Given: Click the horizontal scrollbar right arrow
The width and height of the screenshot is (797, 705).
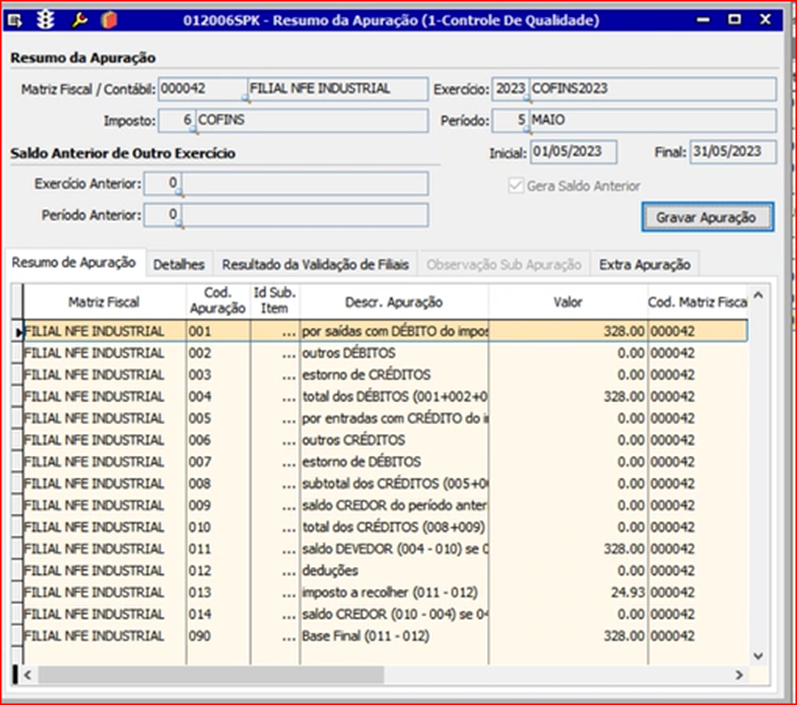Looking at the screenshot, I should click(x=738, y=675).
